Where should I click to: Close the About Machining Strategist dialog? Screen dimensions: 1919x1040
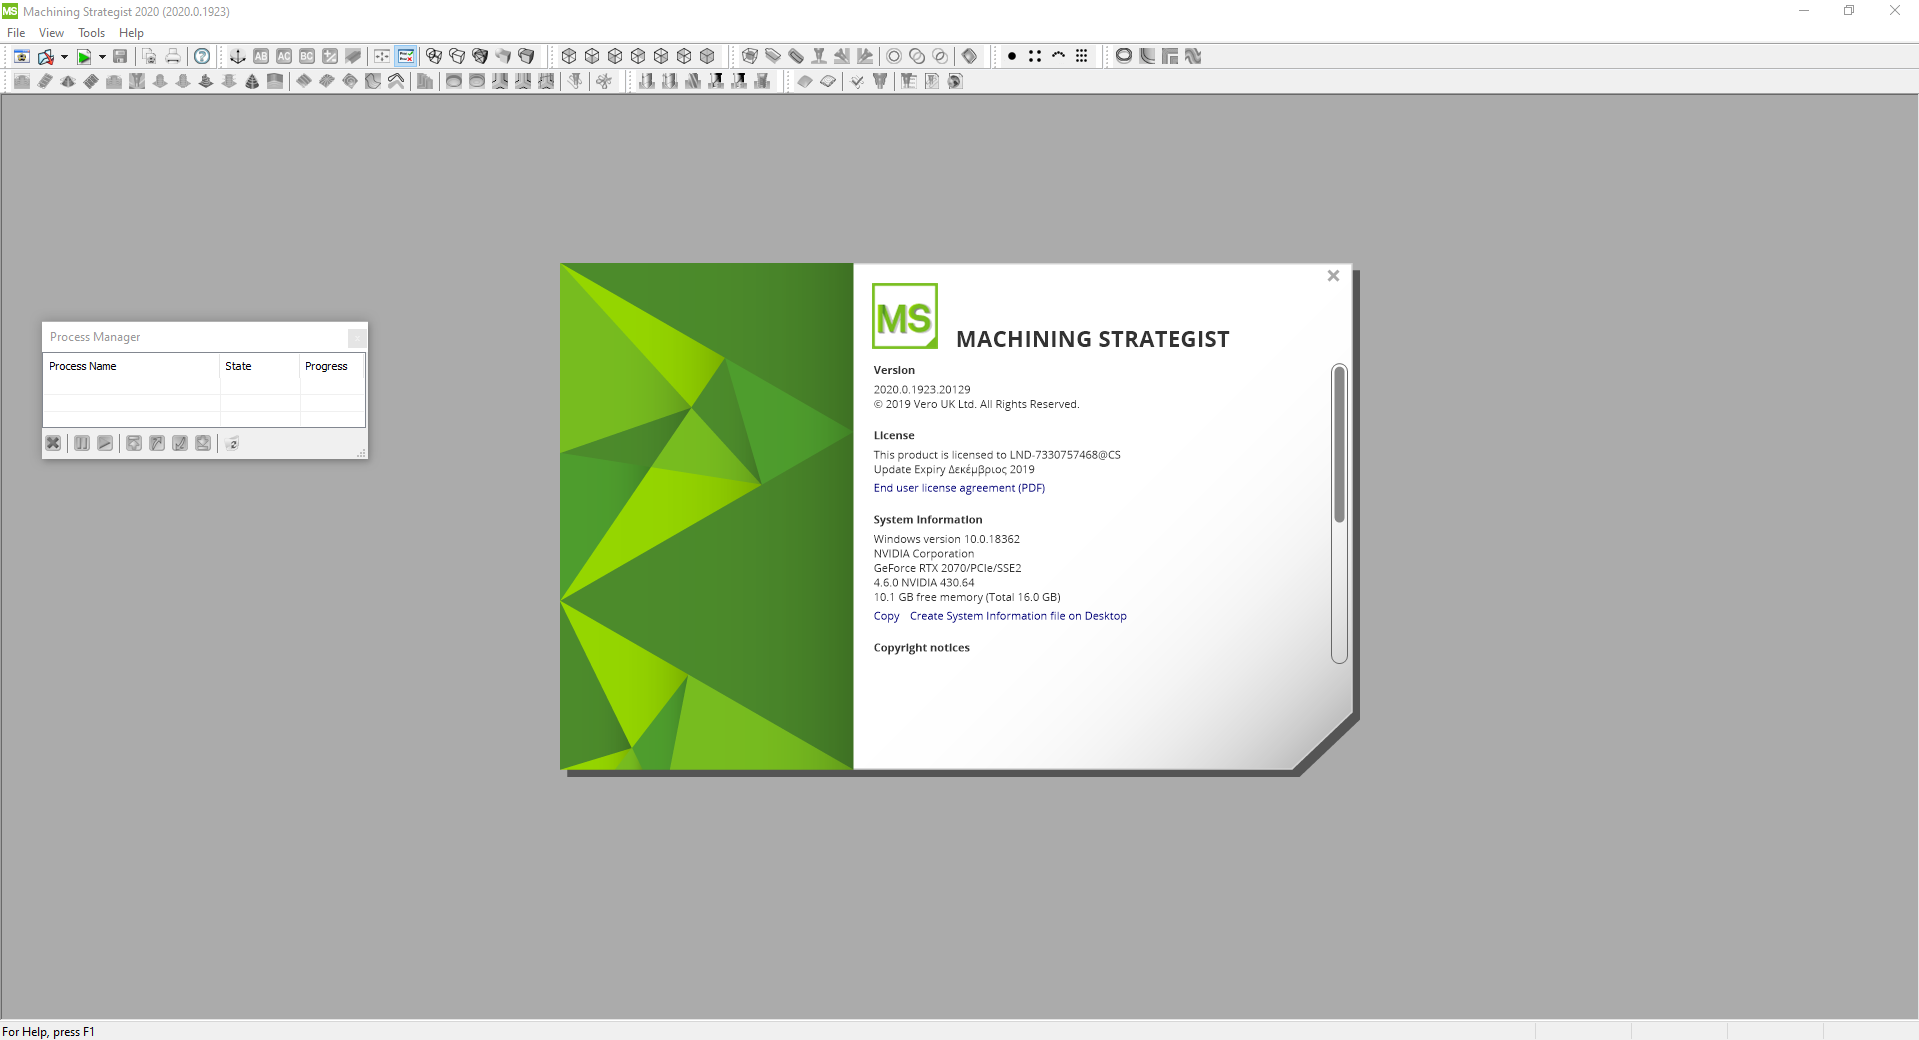pyautogui.click(x=1333, y=276)
